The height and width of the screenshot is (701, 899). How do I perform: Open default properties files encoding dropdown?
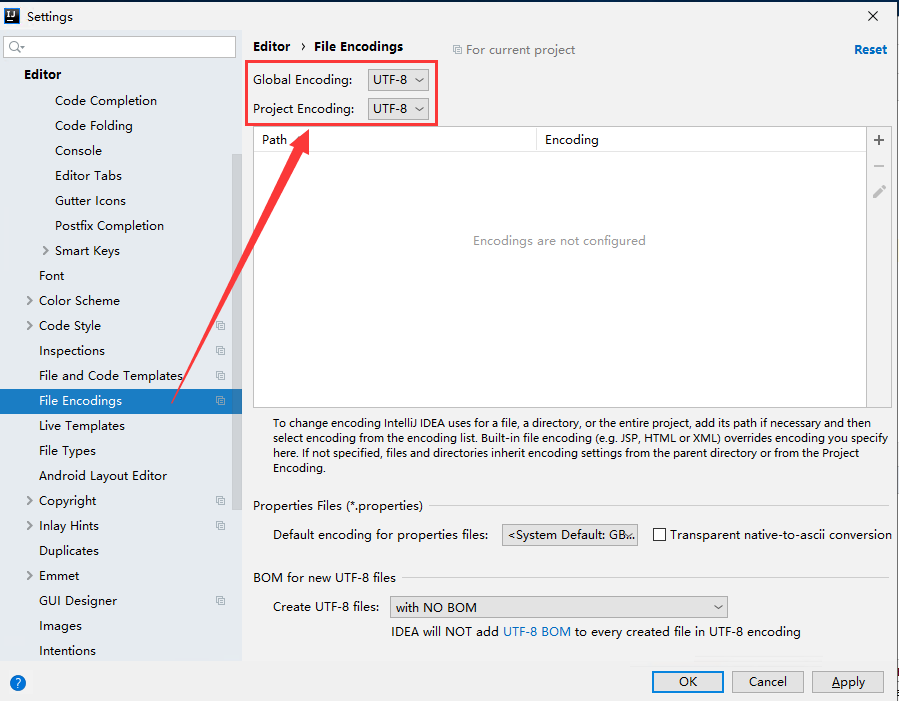[570, 535]
